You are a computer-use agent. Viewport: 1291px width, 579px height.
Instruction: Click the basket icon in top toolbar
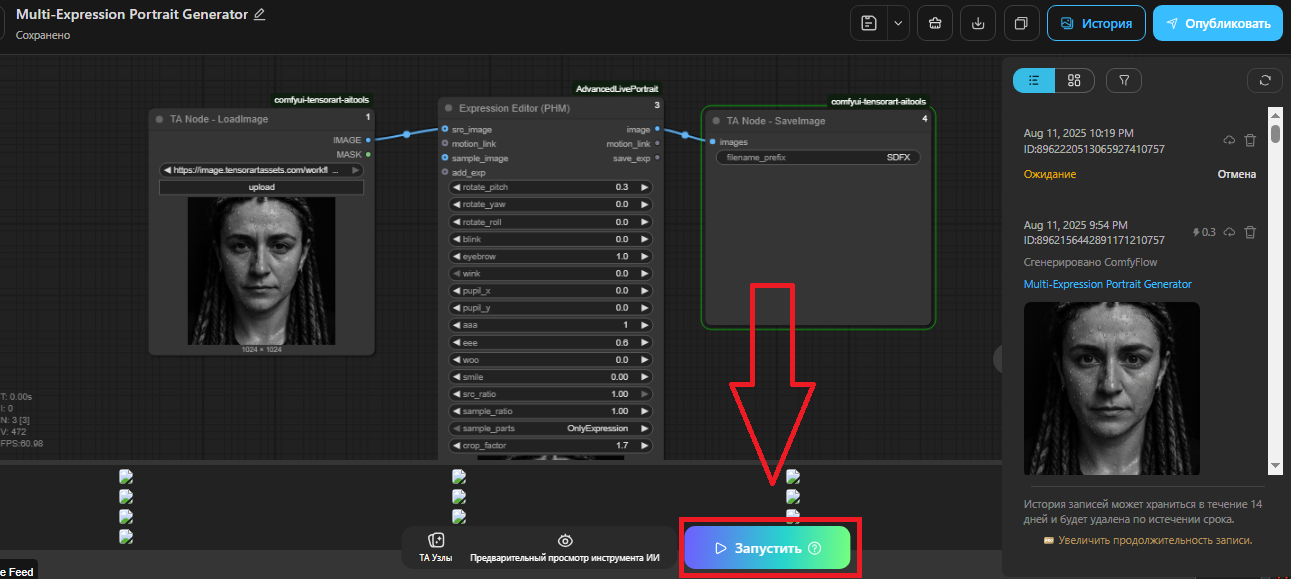tap(934, 23)
